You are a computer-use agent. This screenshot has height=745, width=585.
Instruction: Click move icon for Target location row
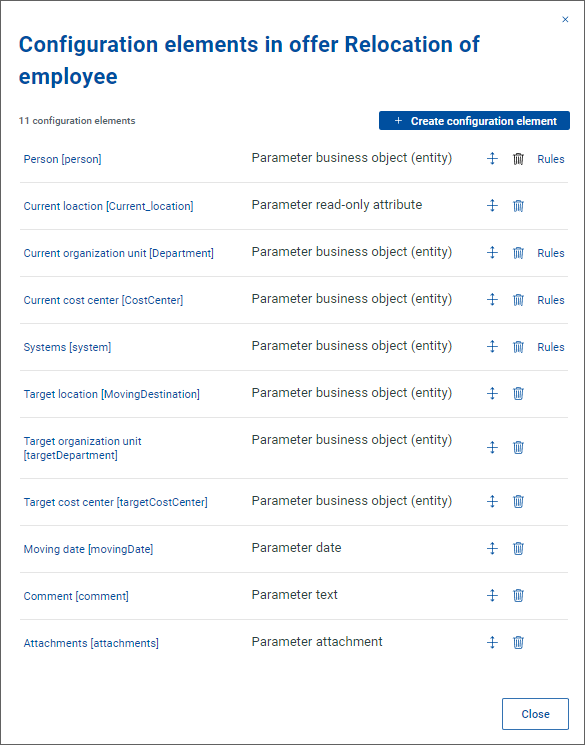click(492, 393)
